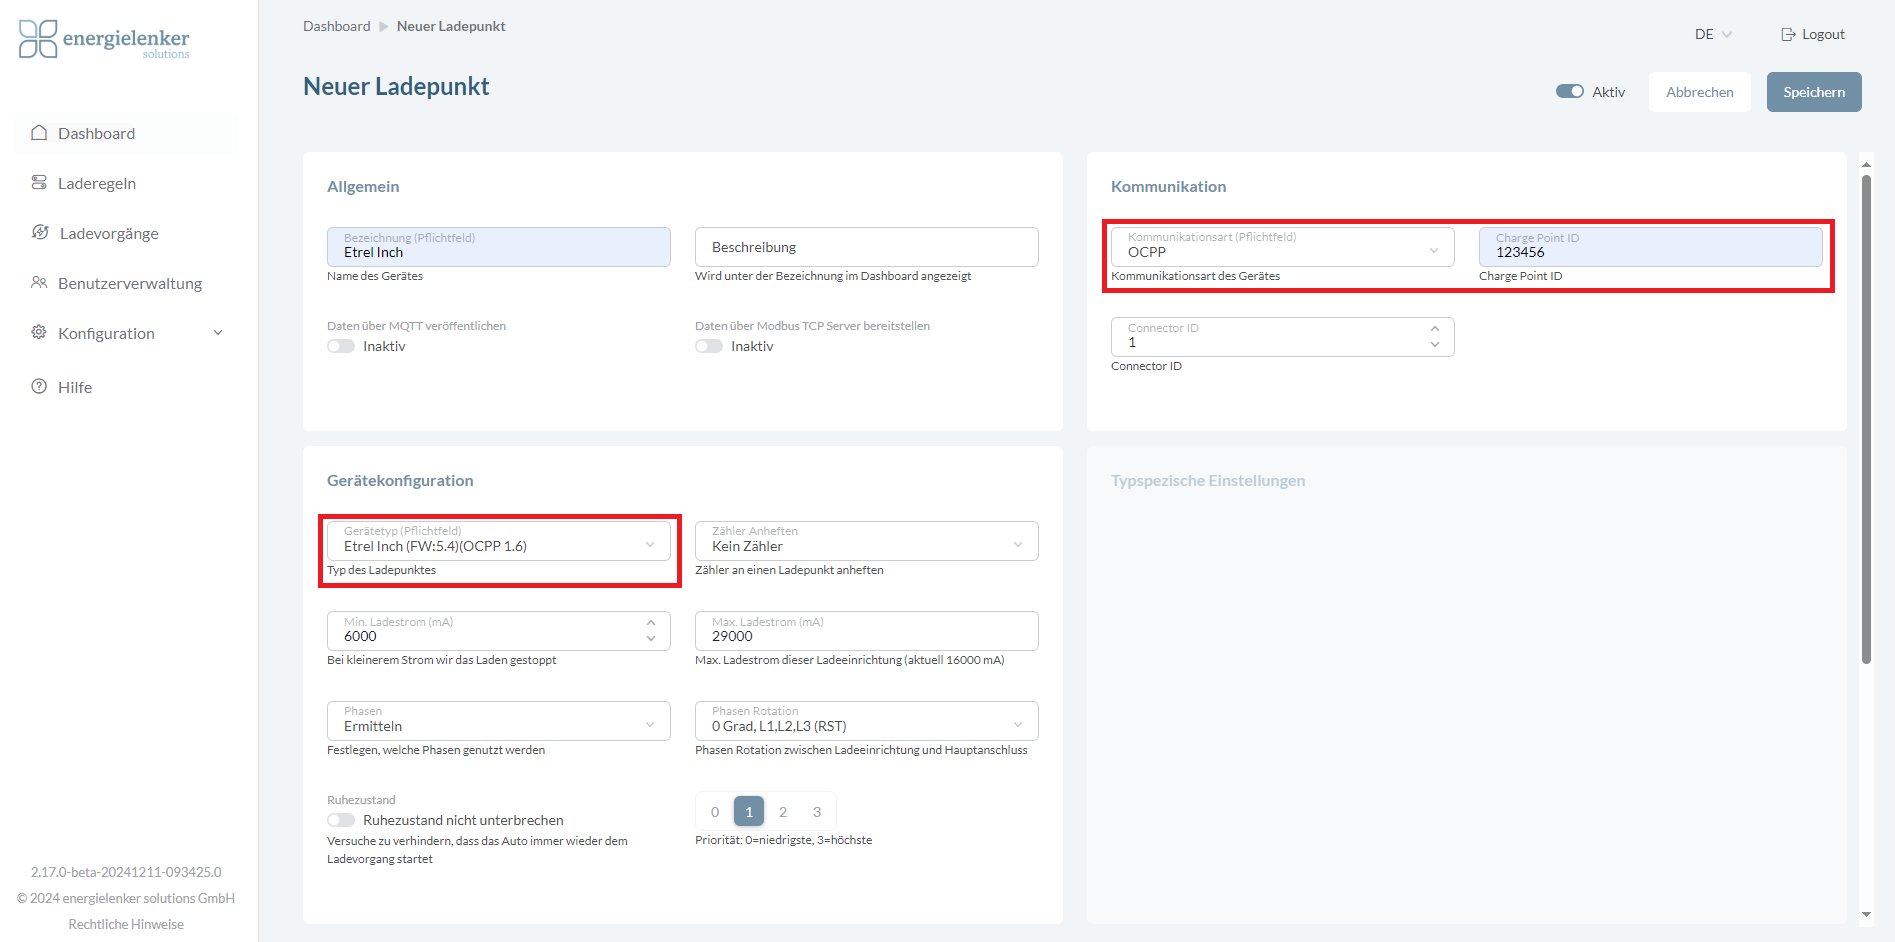
Task: Click the Charge Point ID field
Action: pos(1651,247)
